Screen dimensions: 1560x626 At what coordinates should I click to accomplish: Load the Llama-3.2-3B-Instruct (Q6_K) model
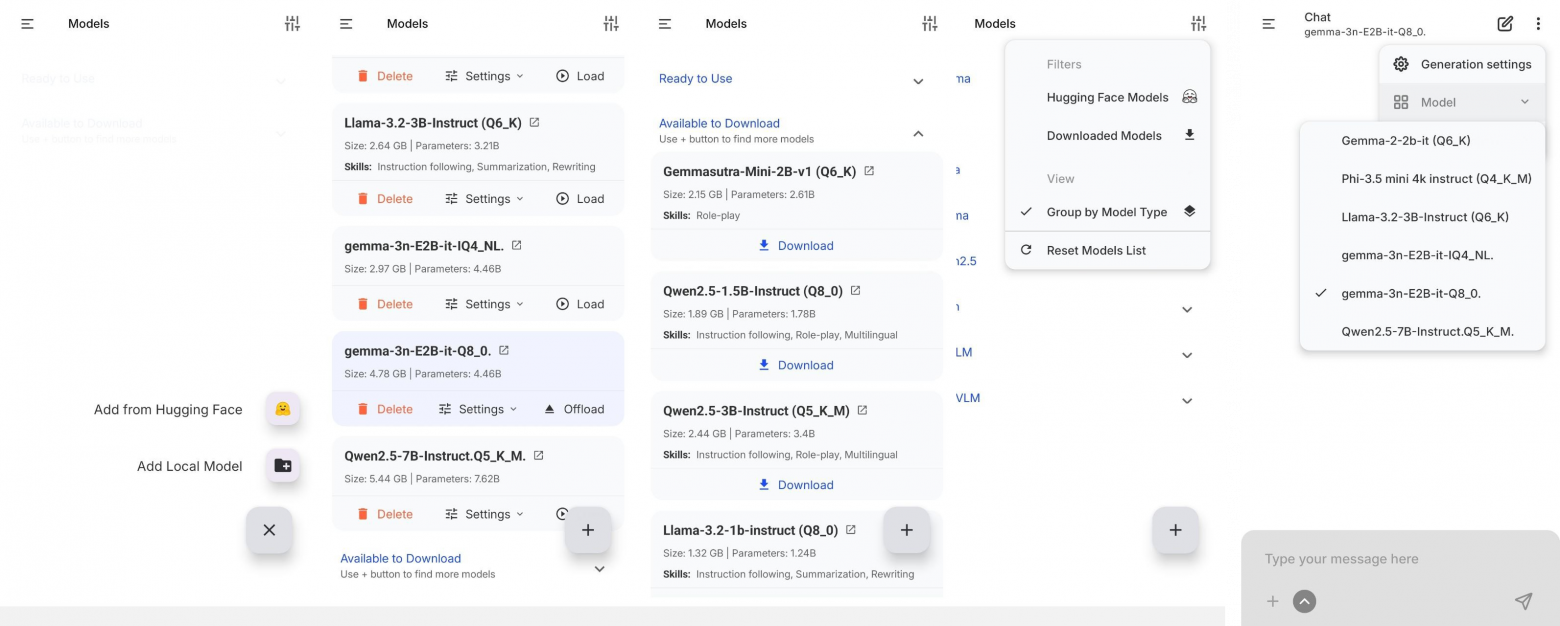580,199
